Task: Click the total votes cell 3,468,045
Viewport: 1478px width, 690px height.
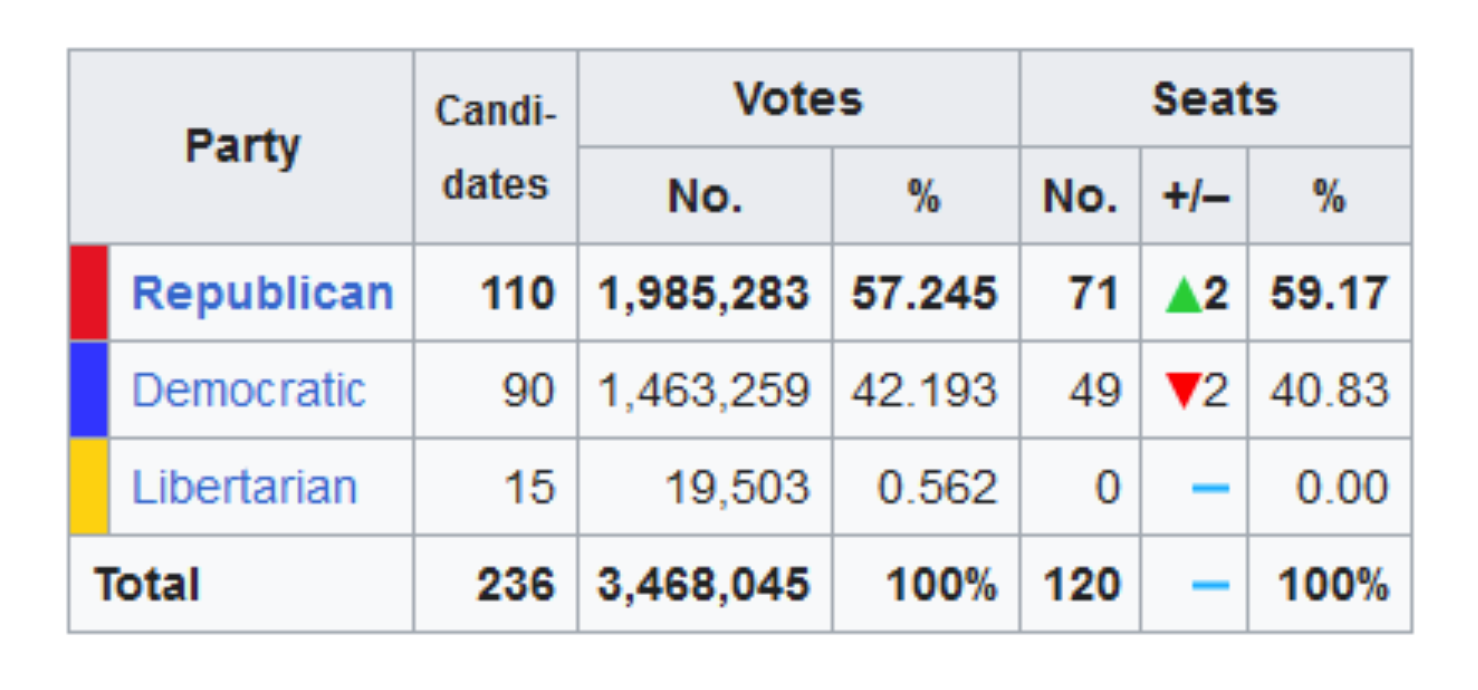Action: tap(704, 584)
